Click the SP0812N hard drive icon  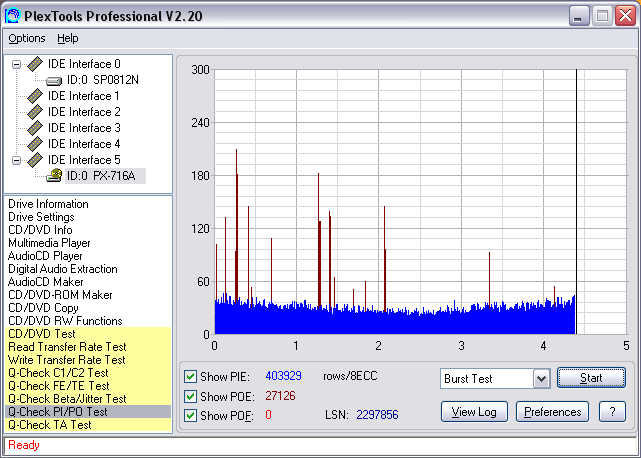click(x=54, y=81)
